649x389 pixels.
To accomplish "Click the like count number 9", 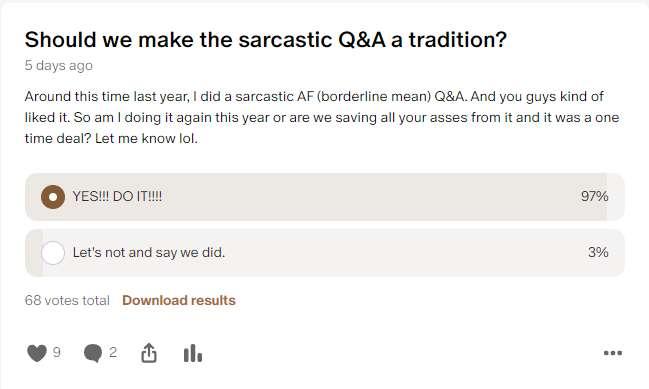I will [x=57, y=352].
